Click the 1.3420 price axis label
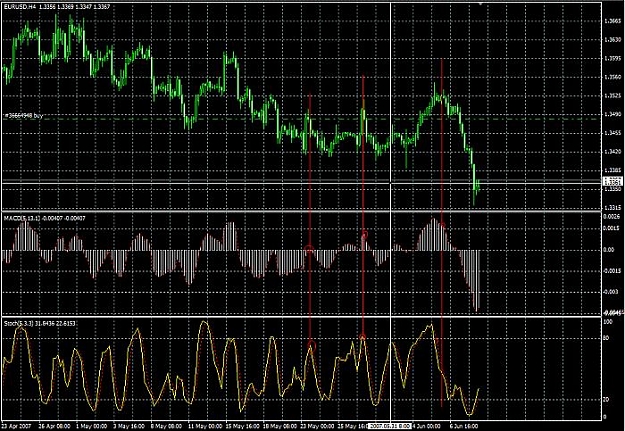Screen dimensions: 625x431 click(613, 152)
